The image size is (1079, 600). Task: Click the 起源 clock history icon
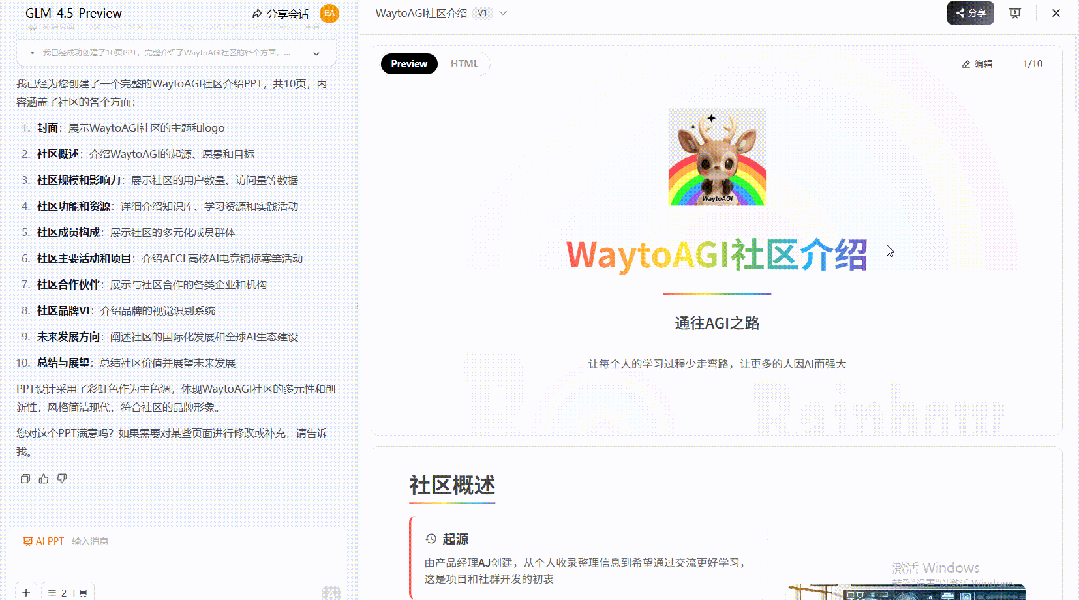coord(431,539)
